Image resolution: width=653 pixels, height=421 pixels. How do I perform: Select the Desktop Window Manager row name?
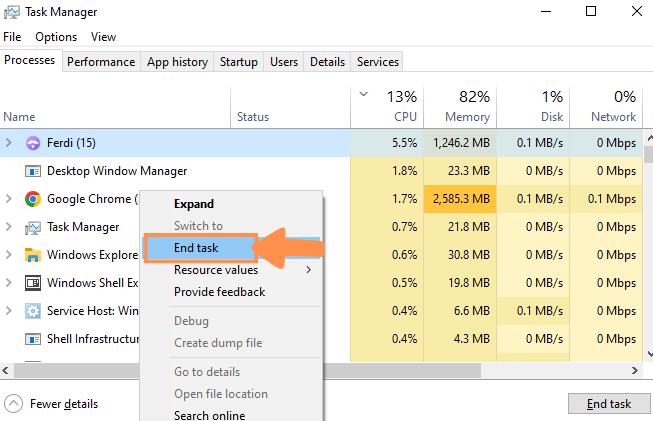(117, 171)
